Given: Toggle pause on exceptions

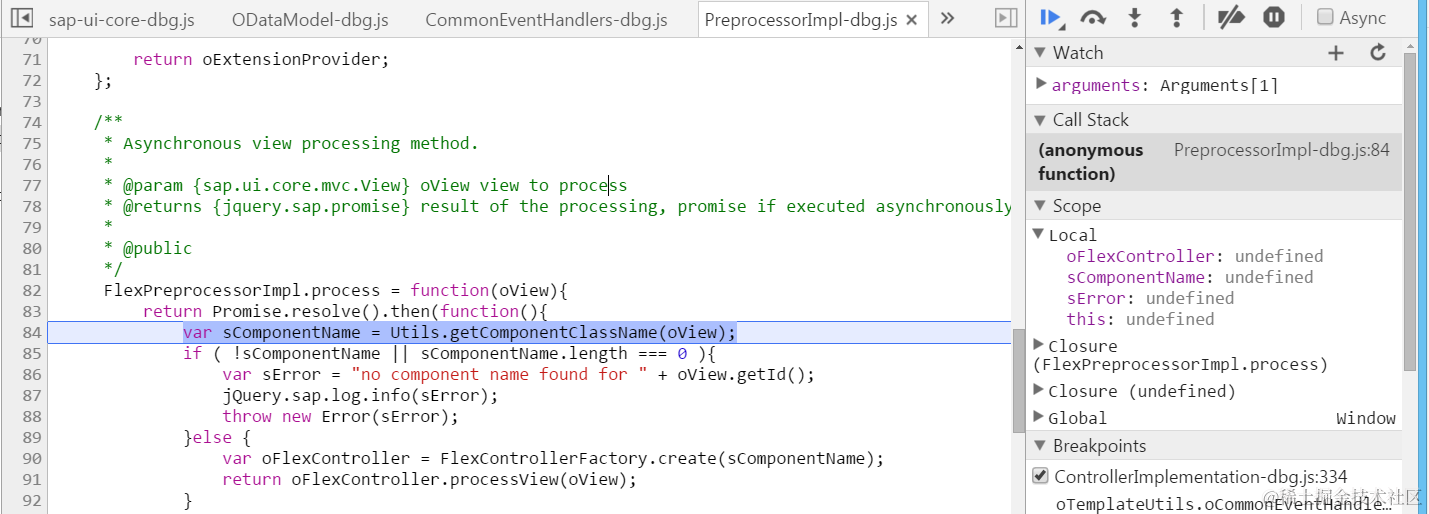Looking at the screenshot, I should pyautogui.click(x=1273, y=17).
